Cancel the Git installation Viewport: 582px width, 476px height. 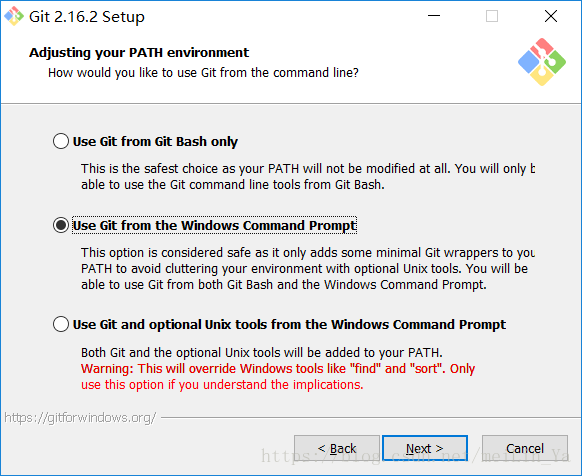(x=525, y=448)
